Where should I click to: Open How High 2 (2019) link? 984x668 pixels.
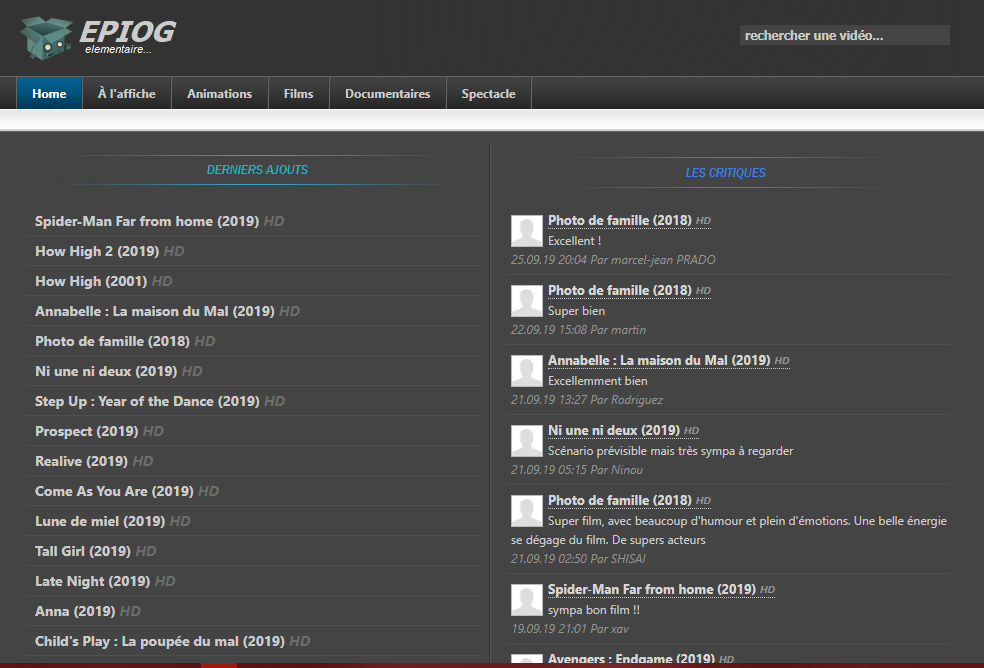click(x=97, y=251)
